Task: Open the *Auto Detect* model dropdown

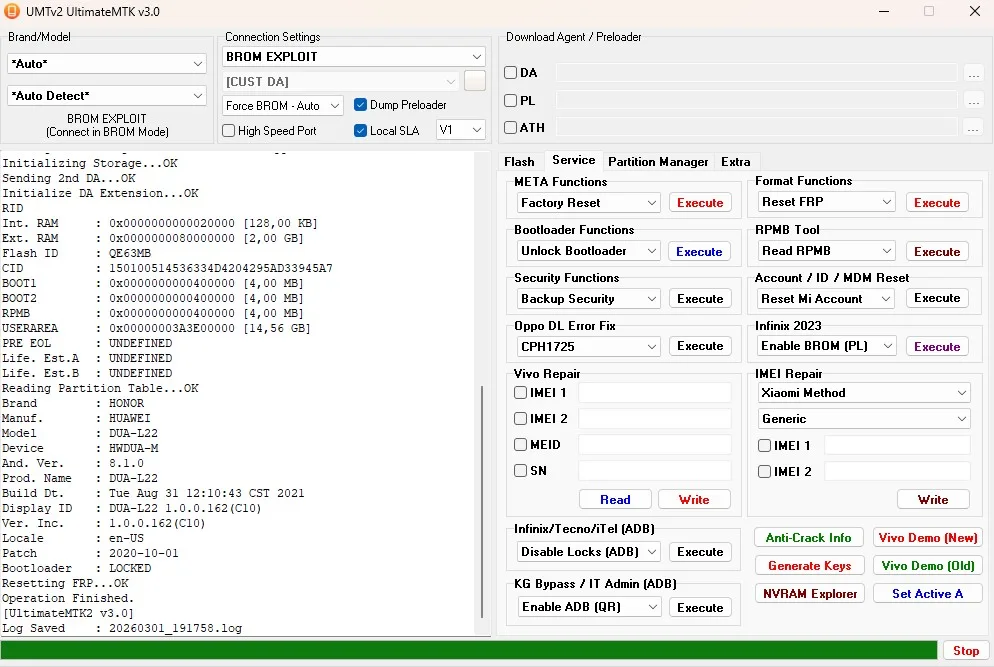Action: [106, 96]
